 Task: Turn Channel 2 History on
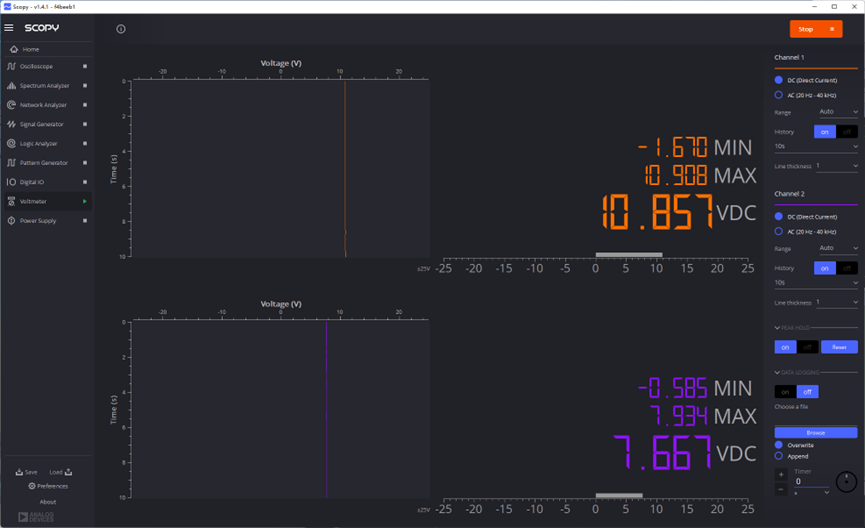(825, 268)
